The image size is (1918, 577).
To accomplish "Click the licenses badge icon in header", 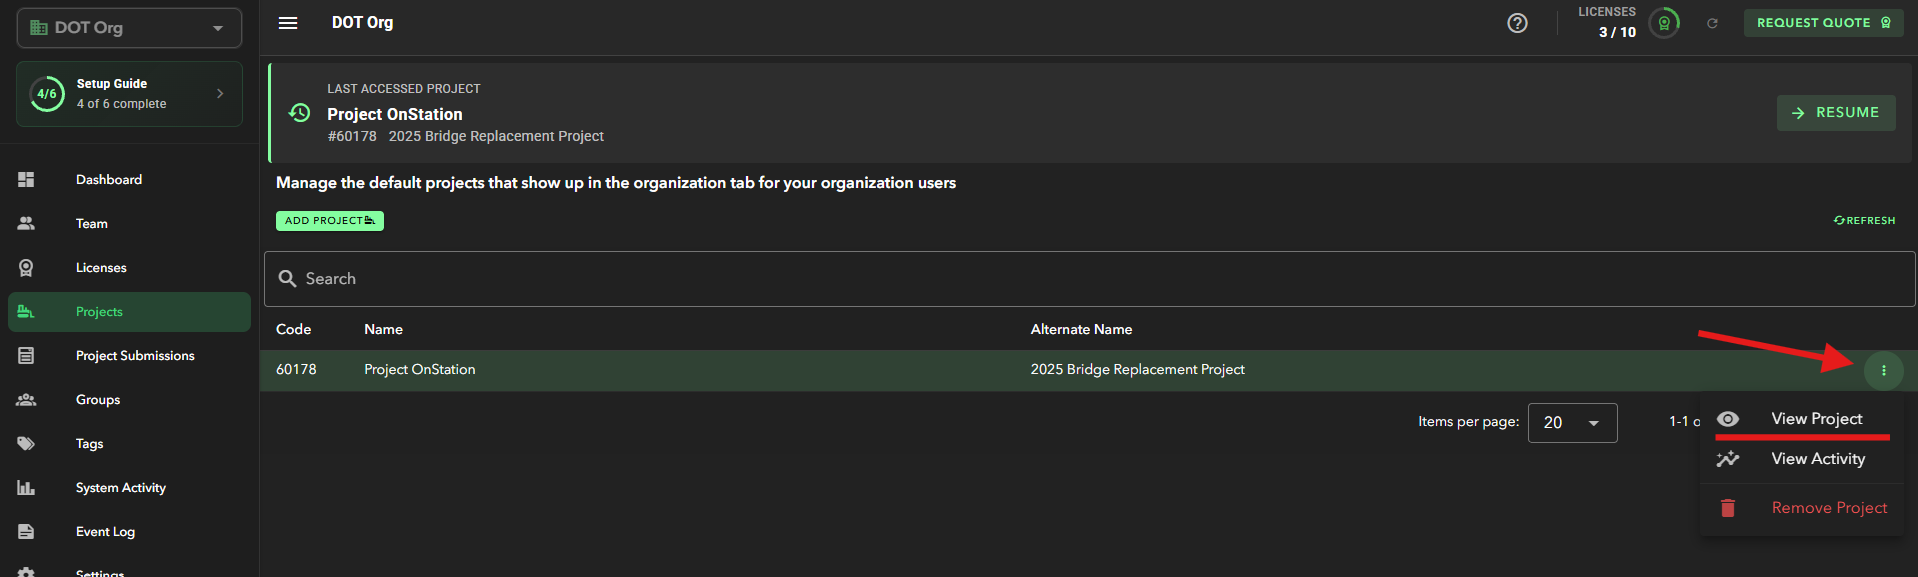I will 1664,23.
